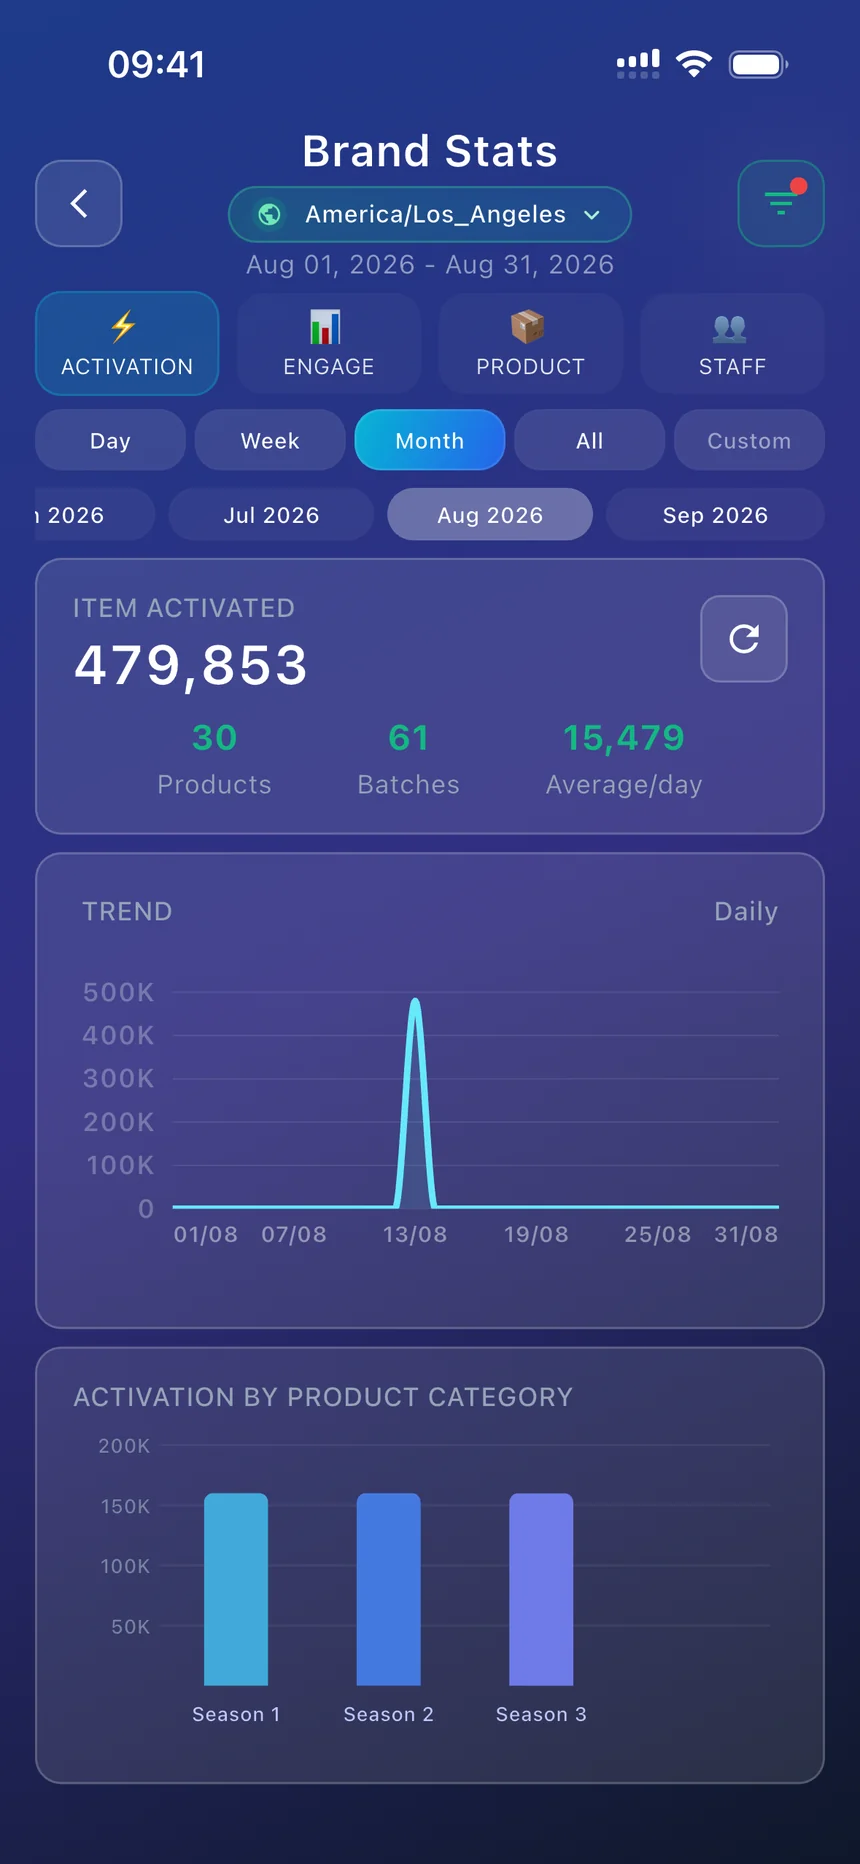Image resolution: width=860 pixels, height=1864 pixels.
Task: Tap the Season 2 bar
Action: 389,1589
